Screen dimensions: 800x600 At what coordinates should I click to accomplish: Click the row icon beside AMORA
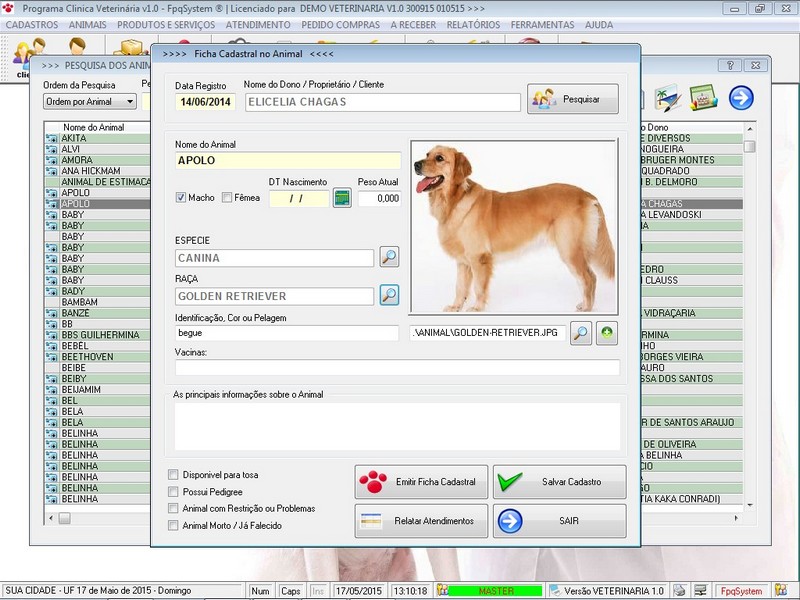coord(52,160)
